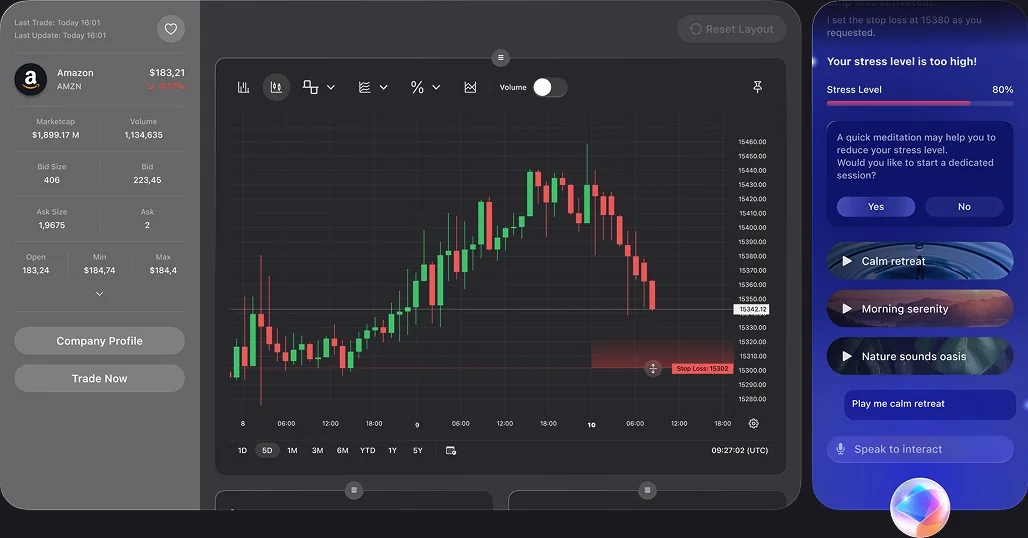Click the AMZN ticker symbol
Image resolution: width=1028 pixels, height=538 pixels.
coord(69,86)
